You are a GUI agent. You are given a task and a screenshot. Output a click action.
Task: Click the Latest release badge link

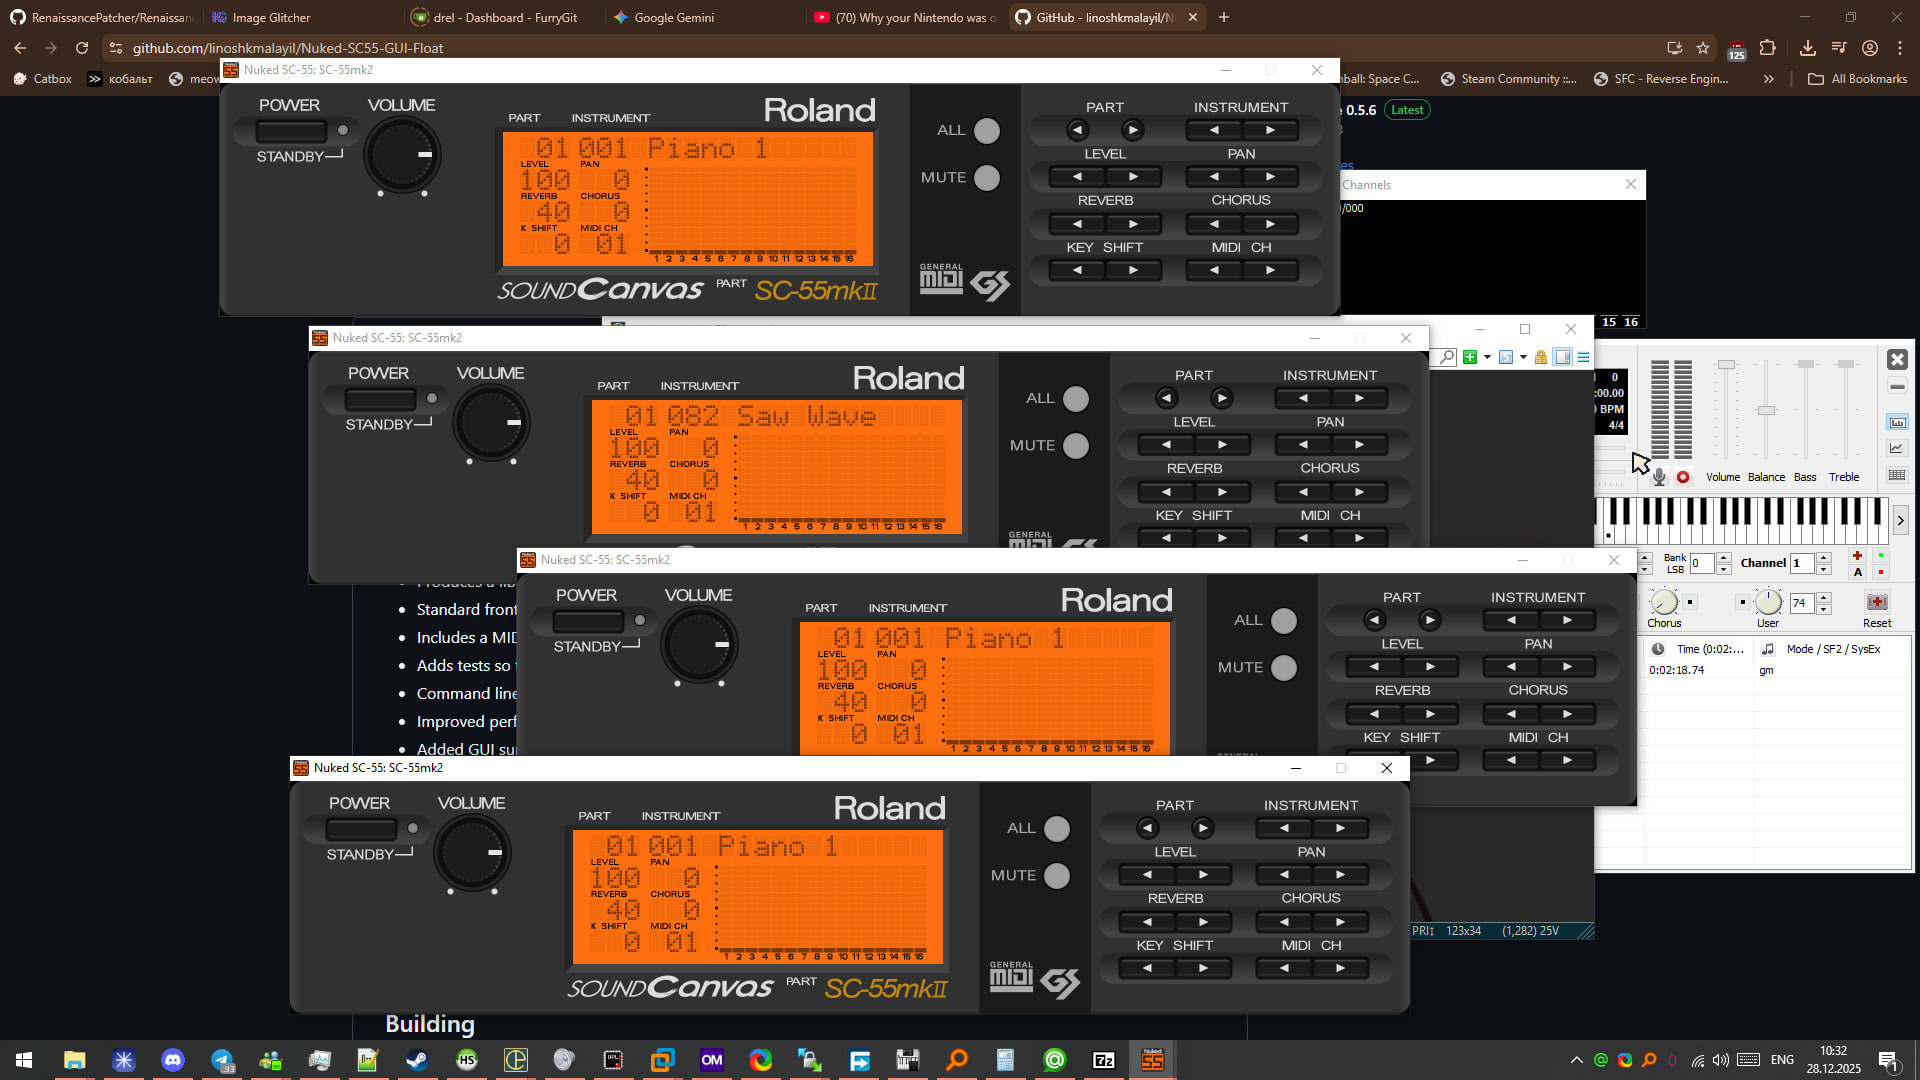[x=1406, y=110]
